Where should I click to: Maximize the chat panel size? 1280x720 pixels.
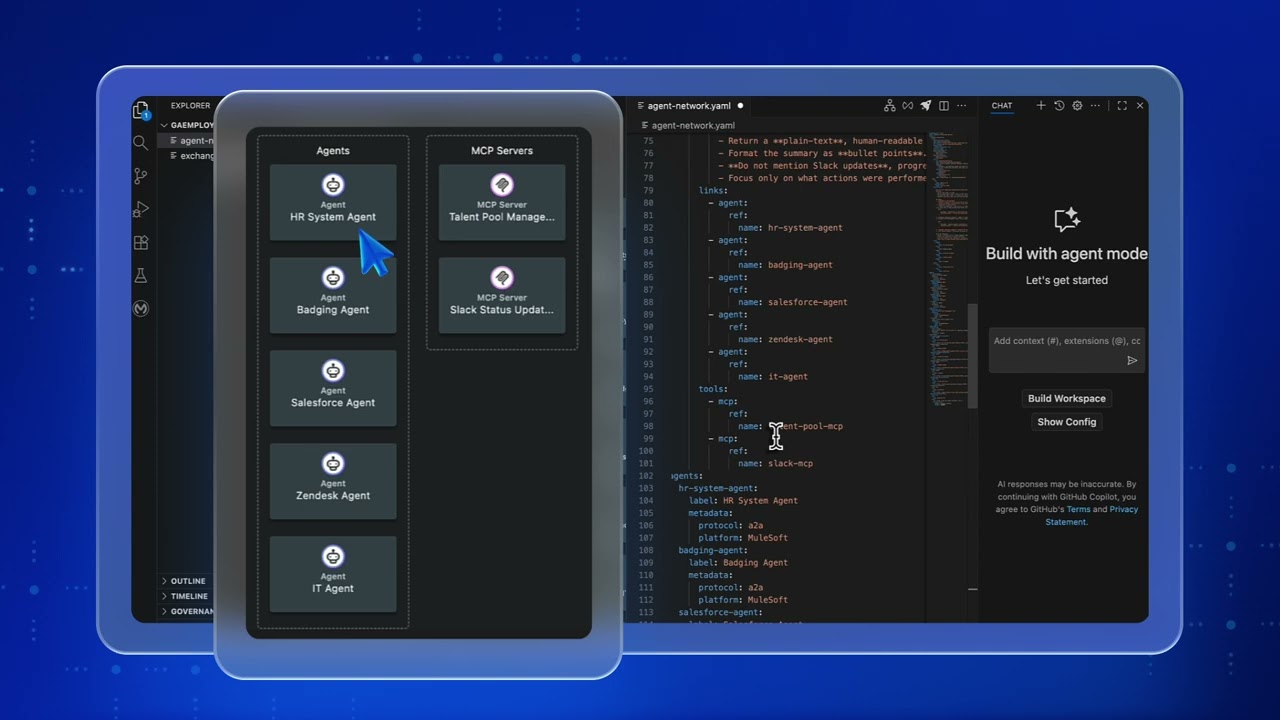pyautogui.click(x=1122, y=106)
